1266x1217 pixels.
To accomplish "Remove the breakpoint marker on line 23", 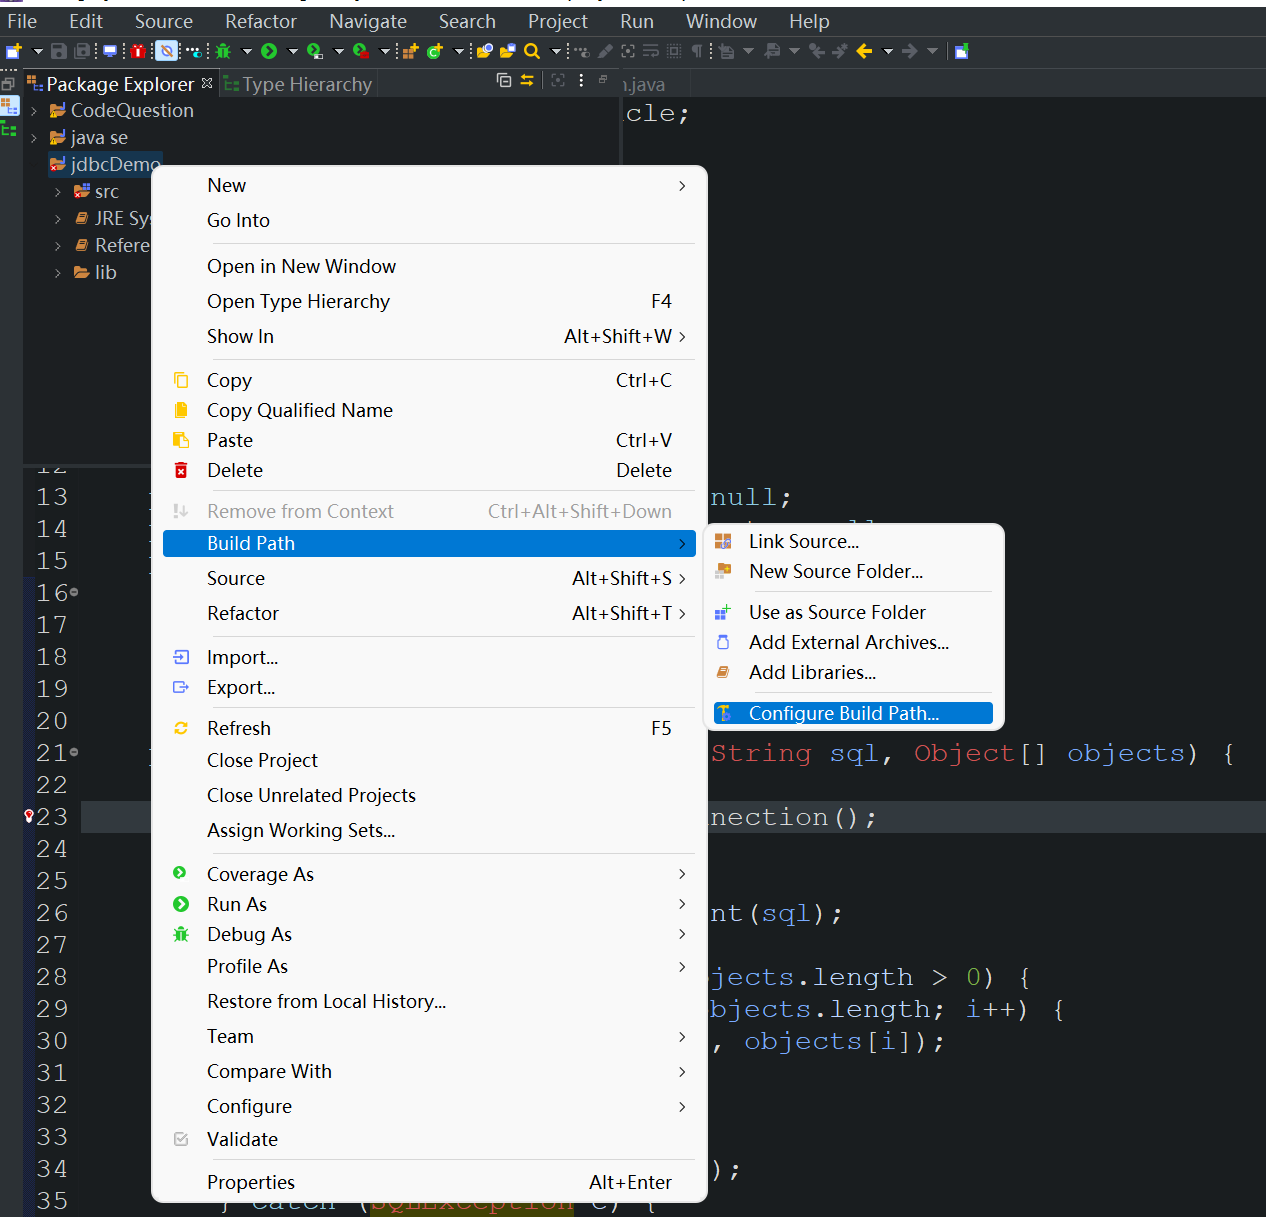I will coord(28,817).
